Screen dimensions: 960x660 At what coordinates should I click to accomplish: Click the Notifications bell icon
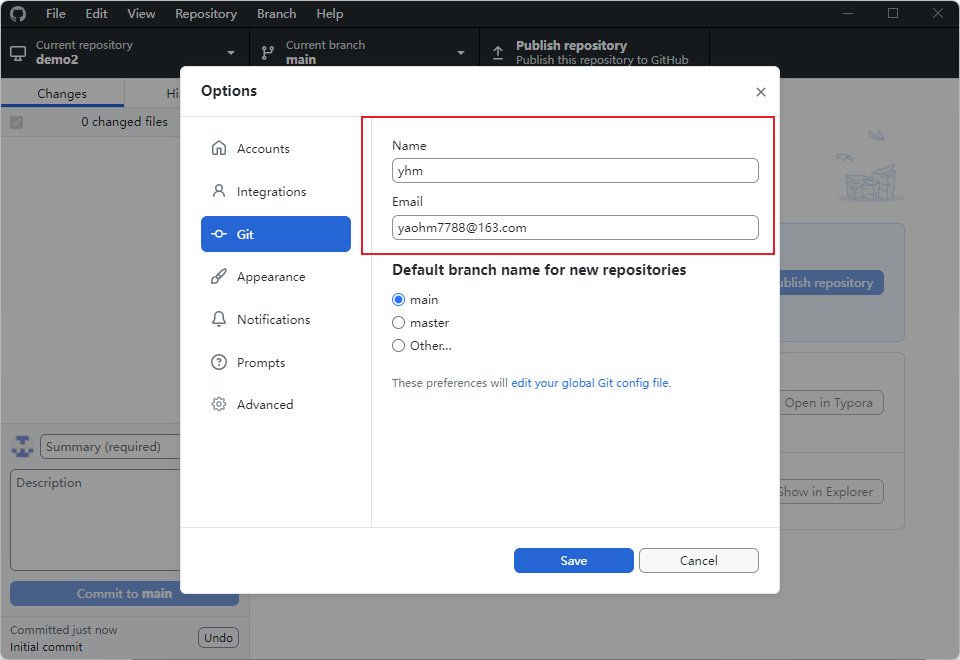(219, 320)
